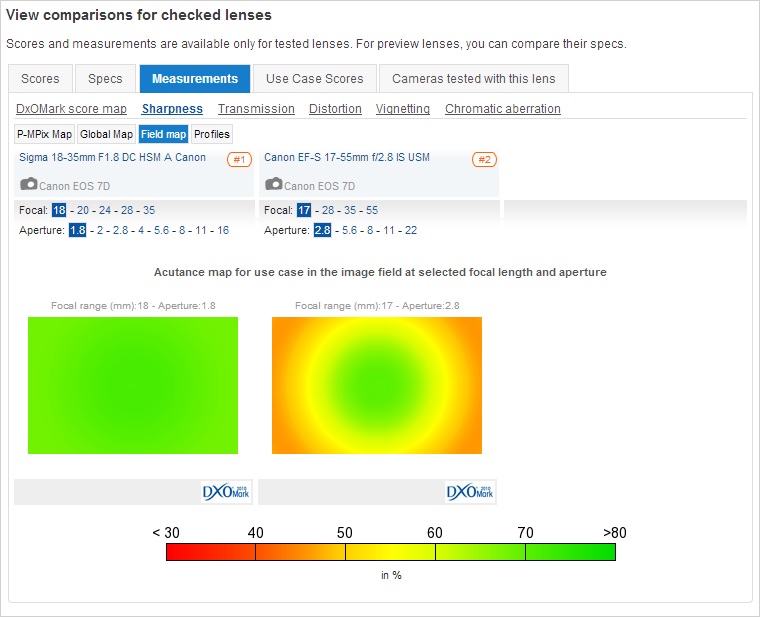Select Sigma focal length 20
The width and height of the screenshot is (760, 617).
83,210
